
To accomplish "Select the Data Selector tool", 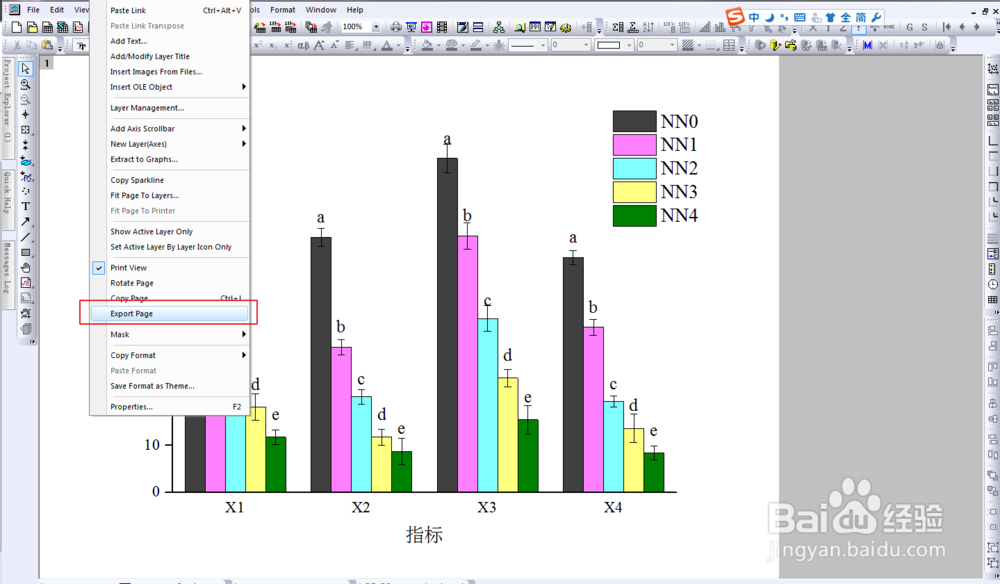I will [x=26, y=145].
